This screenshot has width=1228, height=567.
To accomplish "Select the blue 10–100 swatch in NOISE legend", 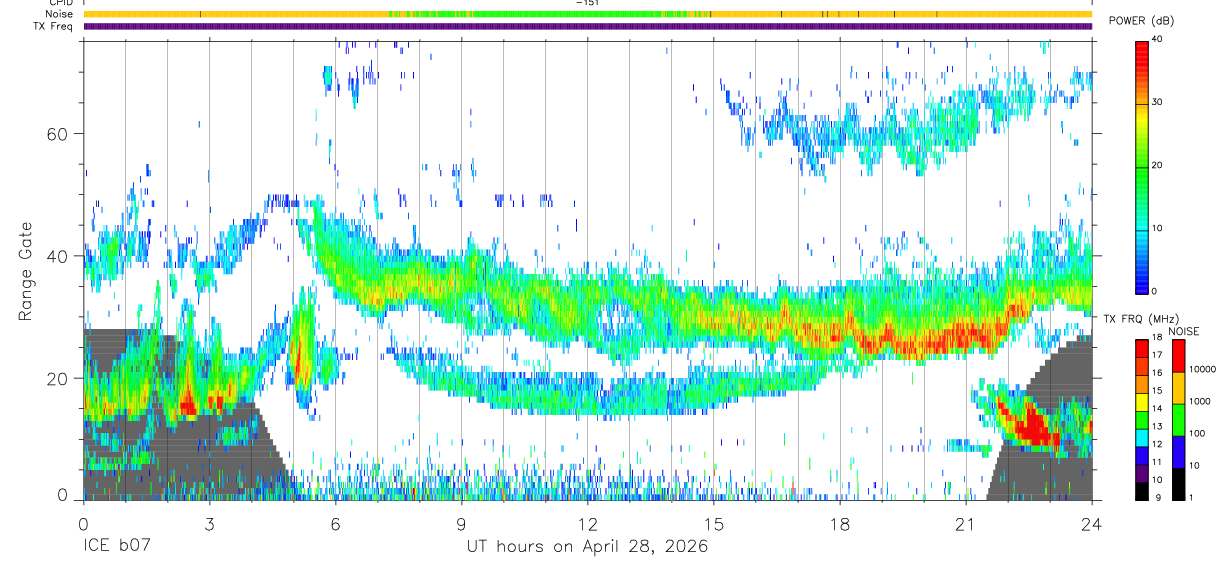I will coord(1178,452).
